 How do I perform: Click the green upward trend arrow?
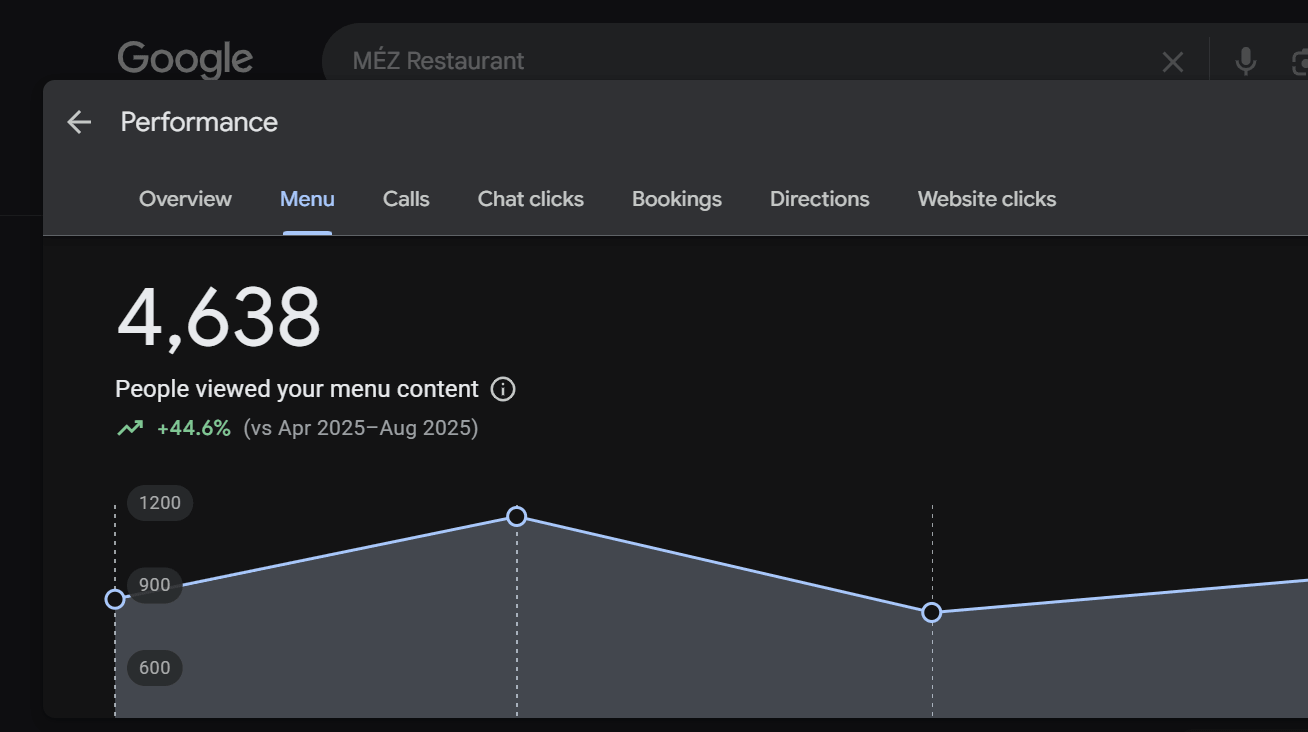pyautogui.click(x=130, y=428)
